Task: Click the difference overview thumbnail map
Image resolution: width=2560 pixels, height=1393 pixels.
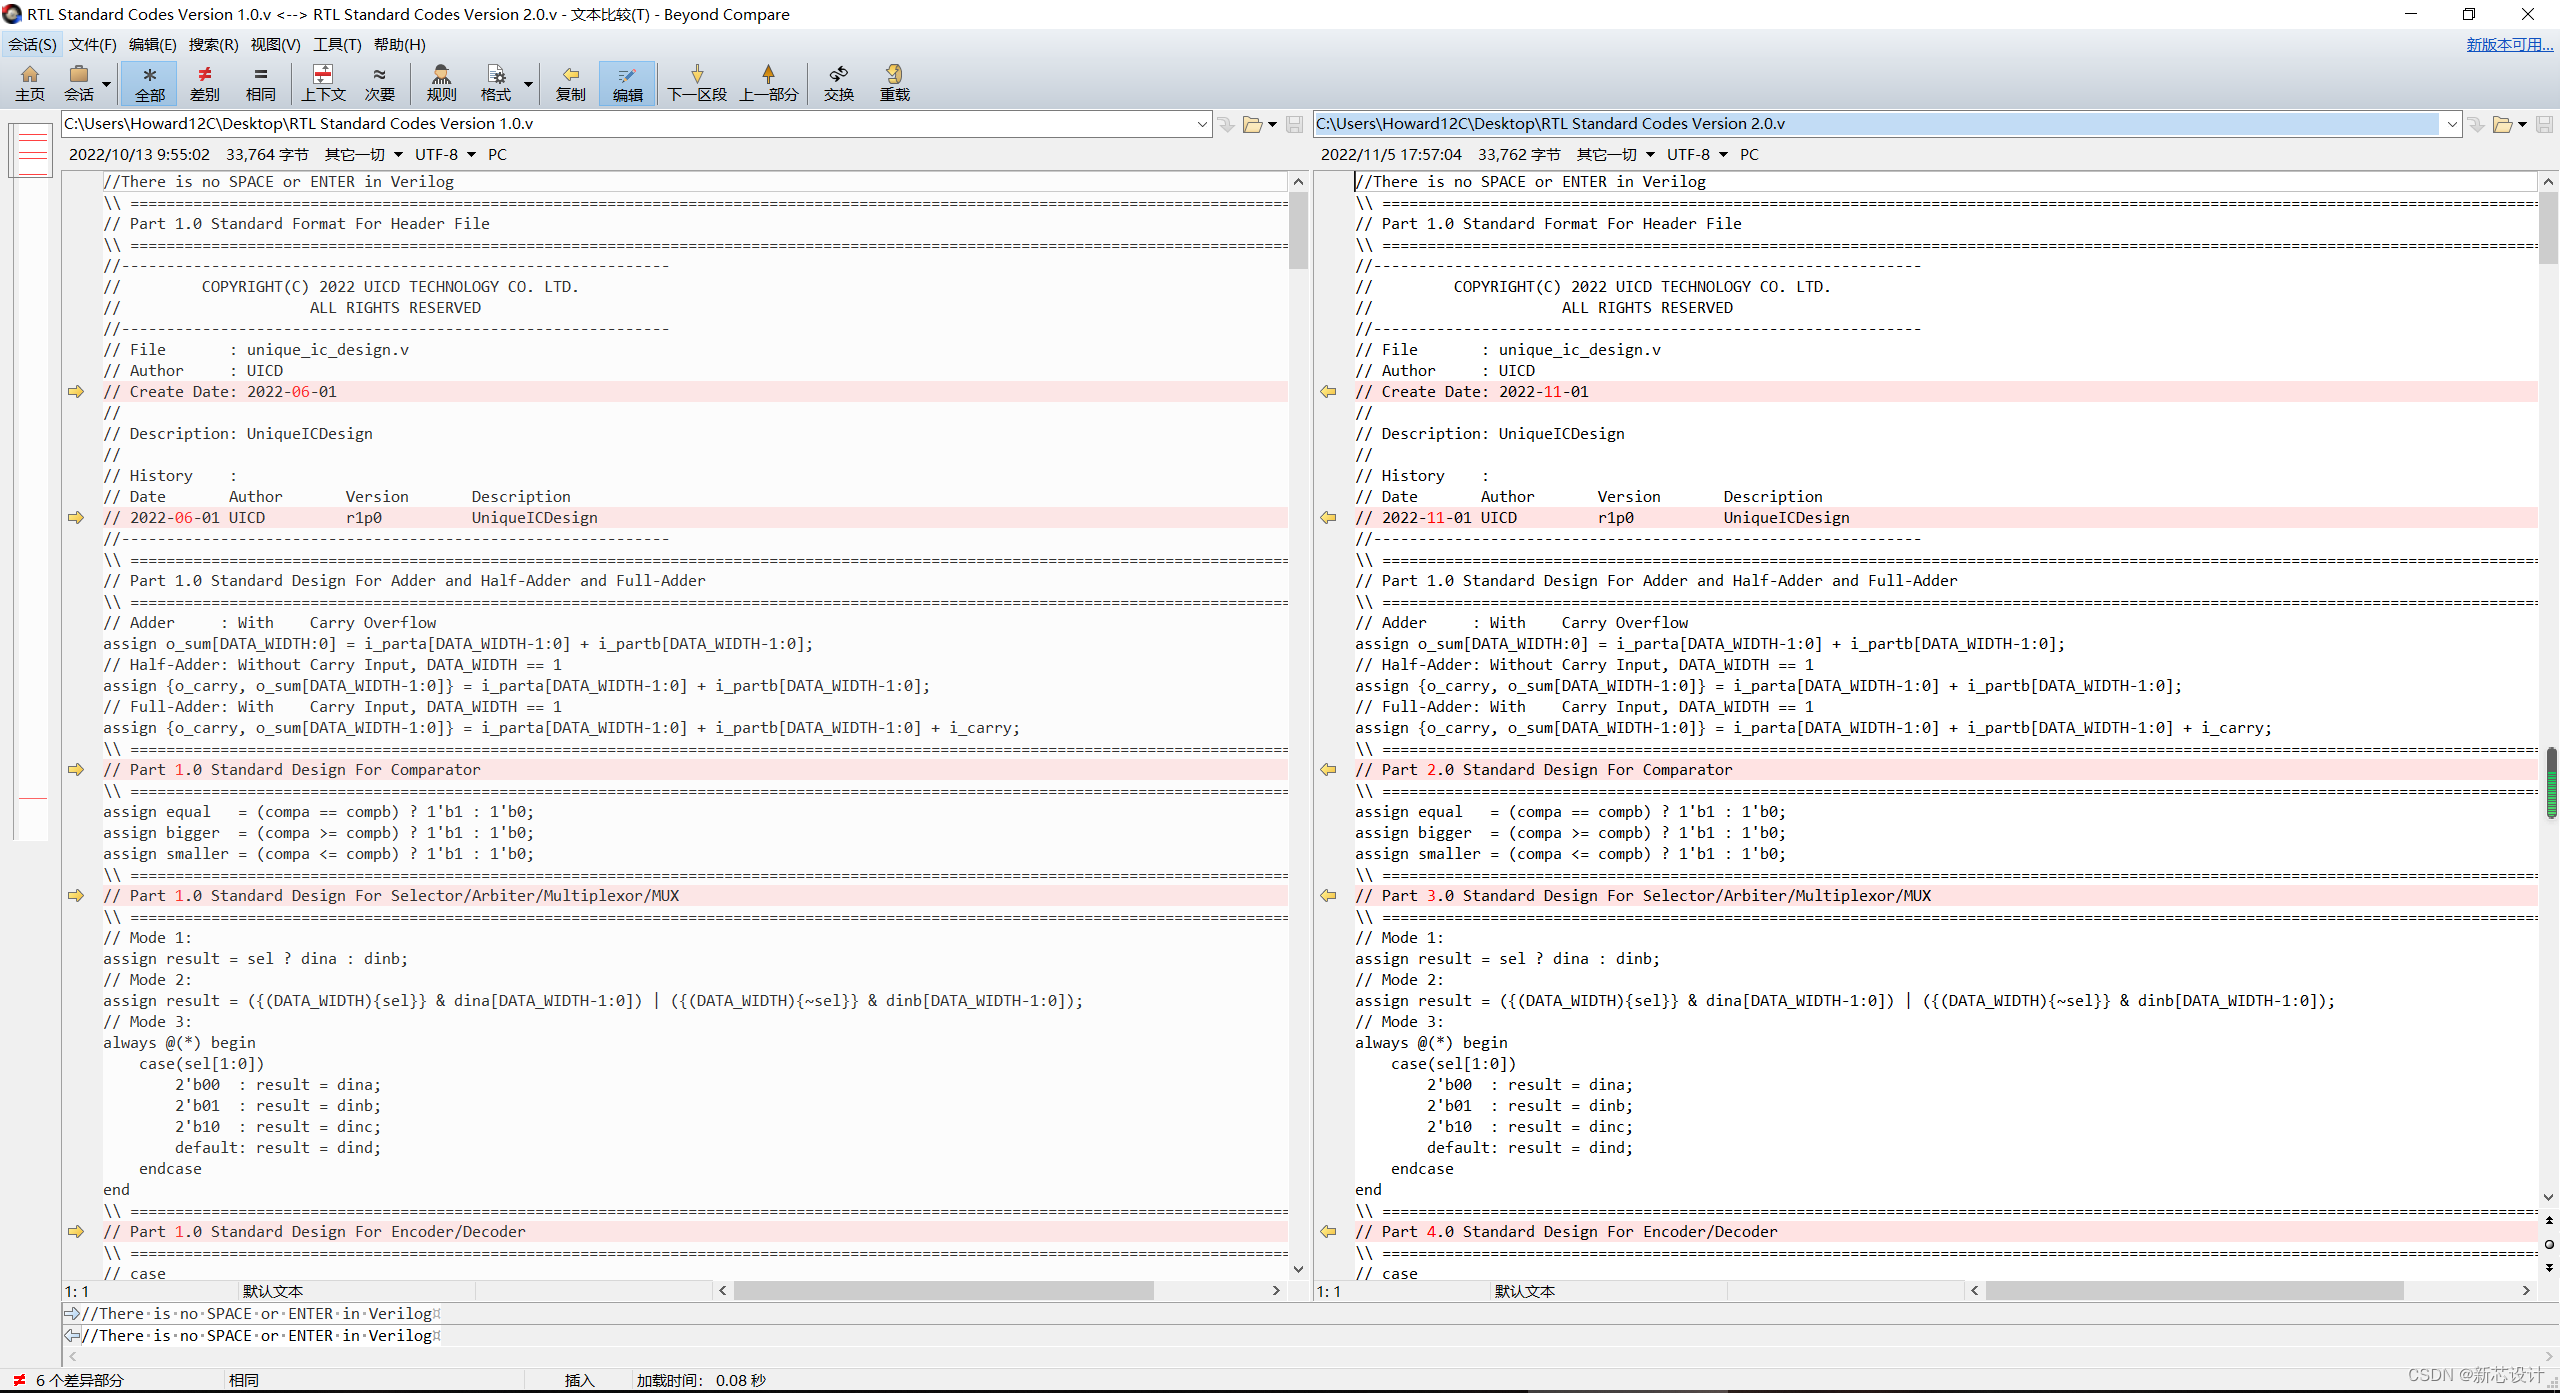Action: pos(33,480)
